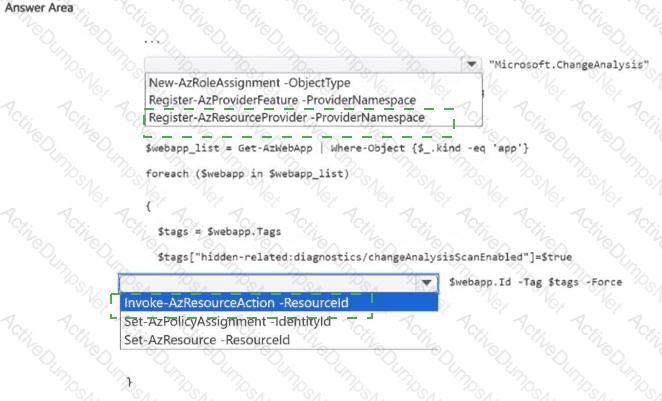Viewport: 662px width, 401px height.
Task: Open the first dropdown before "Microsoft.ChangeAnalysis"
Action: [313, 65]
